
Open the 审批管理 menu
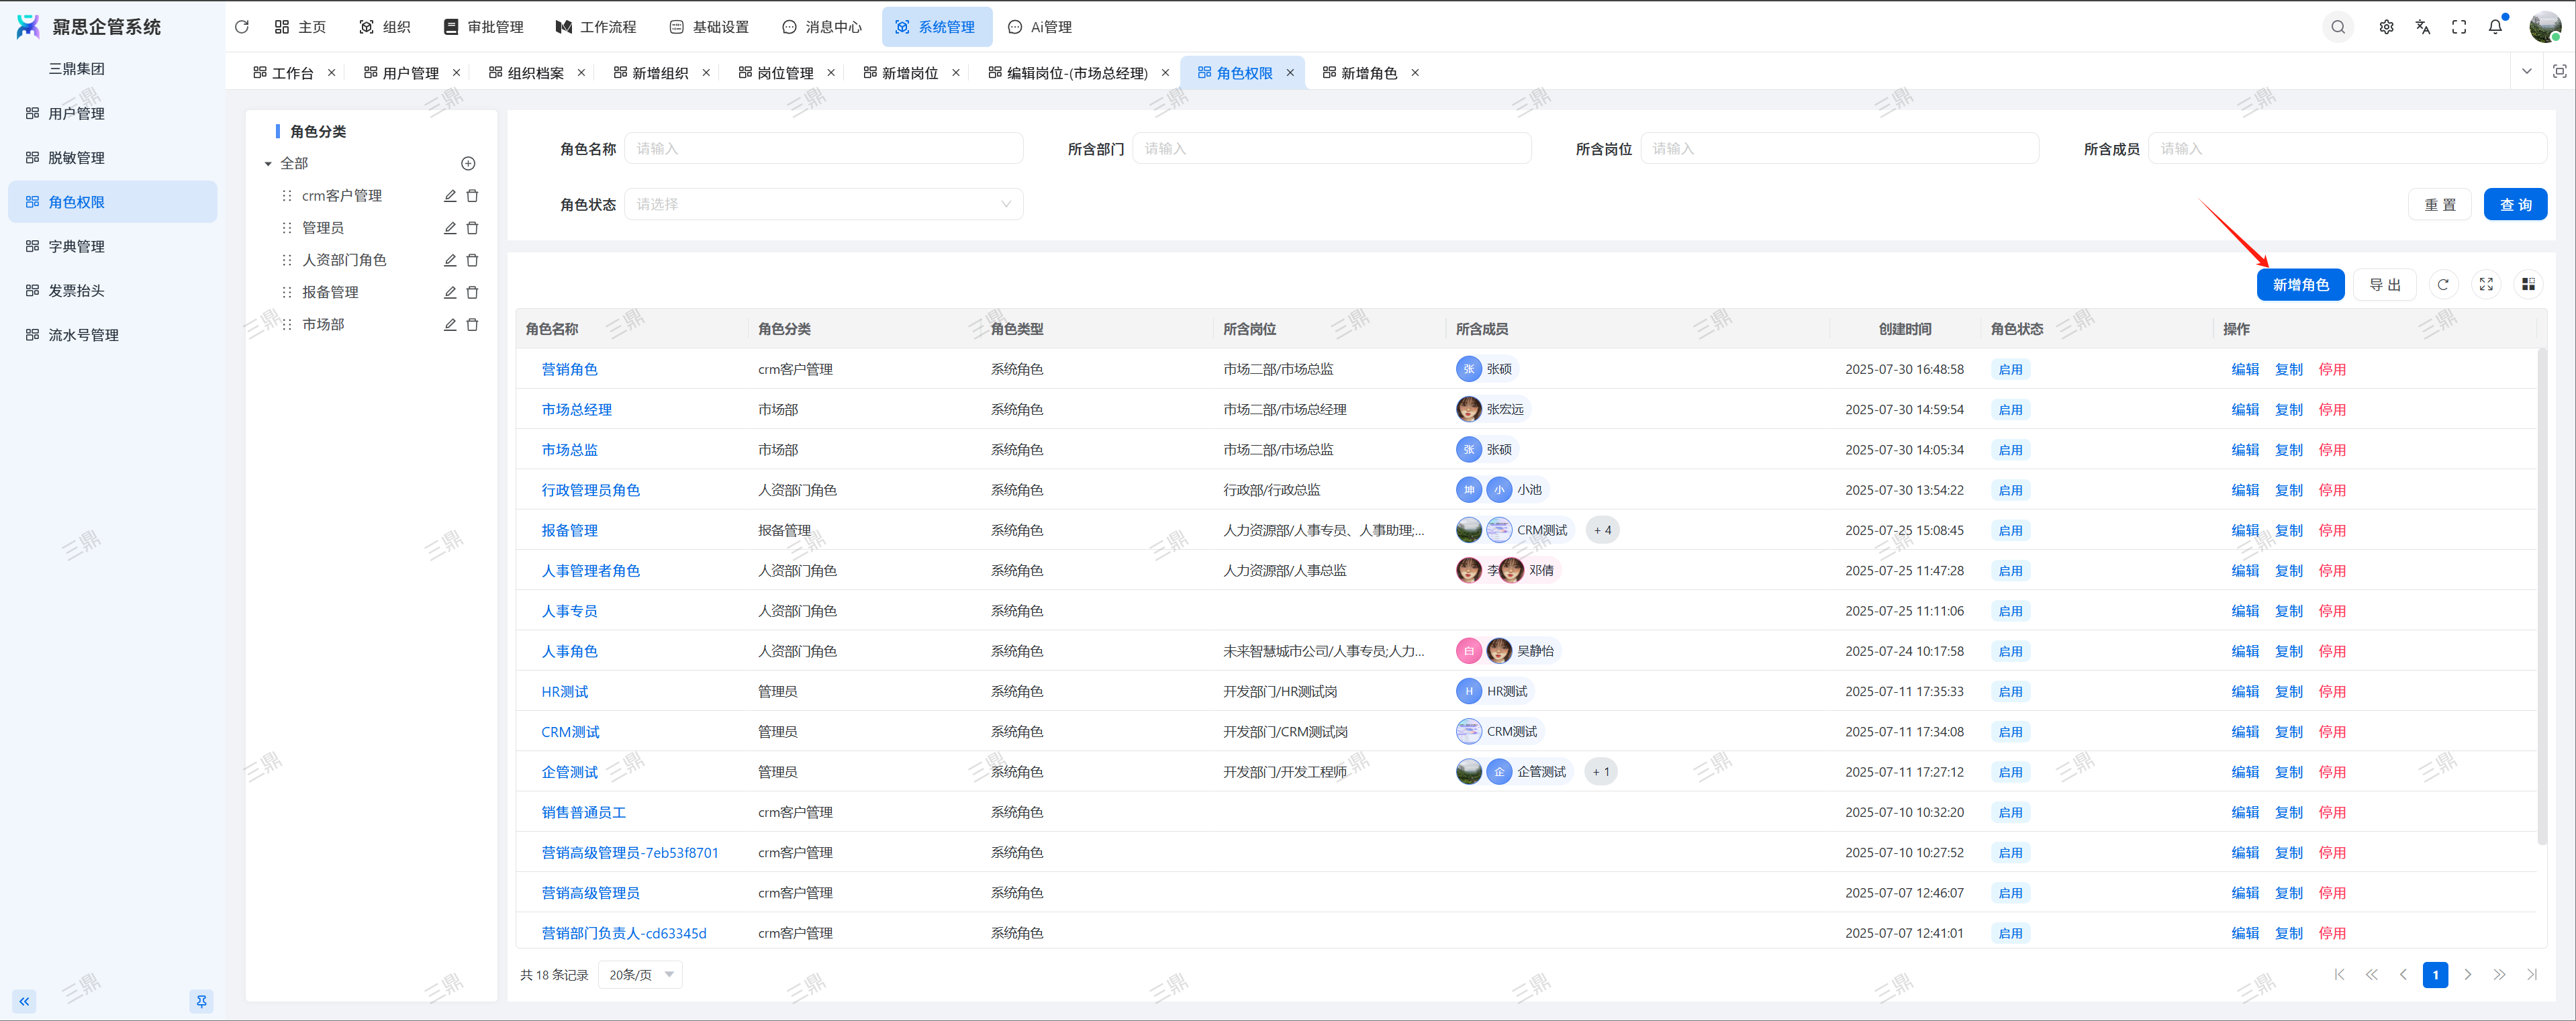click(x=484, y=27)
